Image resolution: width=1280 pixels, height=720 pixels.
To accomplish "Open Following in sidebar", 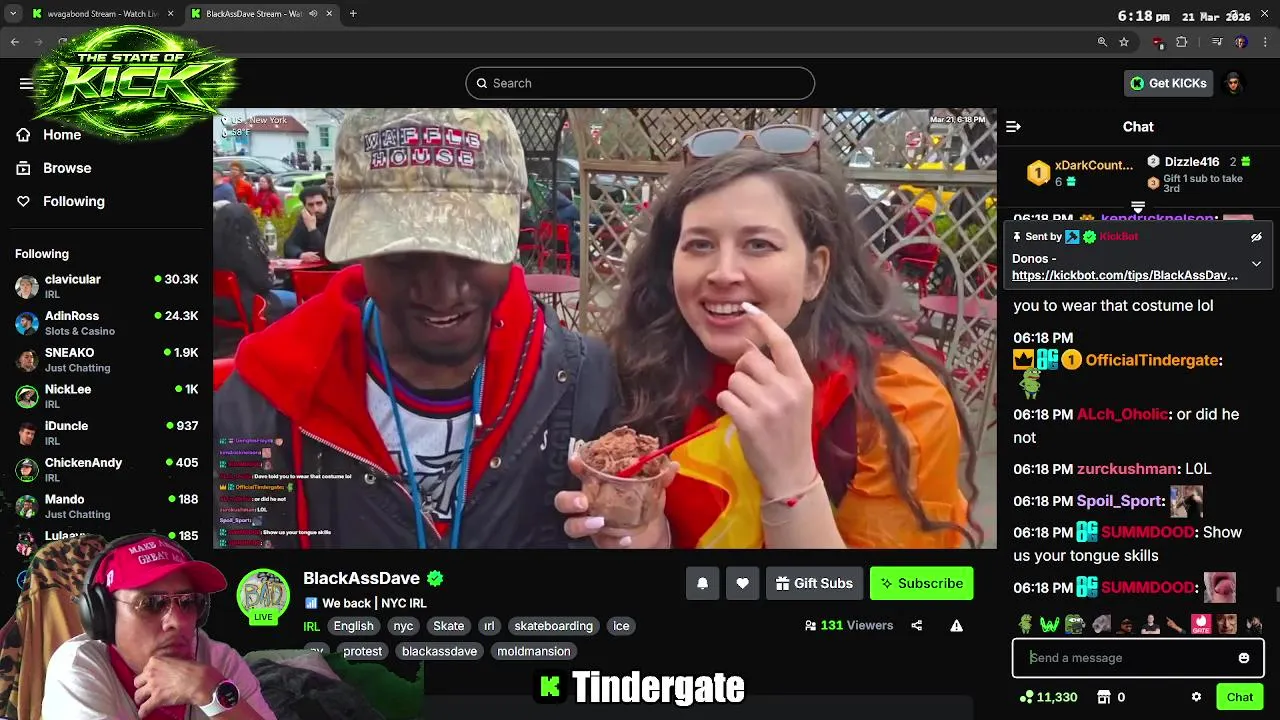I will (x=61, y=201).
